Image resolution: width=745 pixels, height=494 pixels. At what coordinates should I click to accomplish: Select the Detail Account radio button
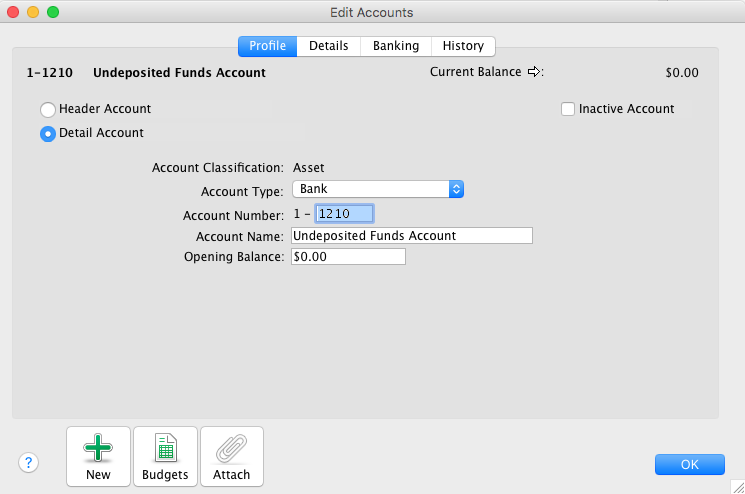click(47, 134)
